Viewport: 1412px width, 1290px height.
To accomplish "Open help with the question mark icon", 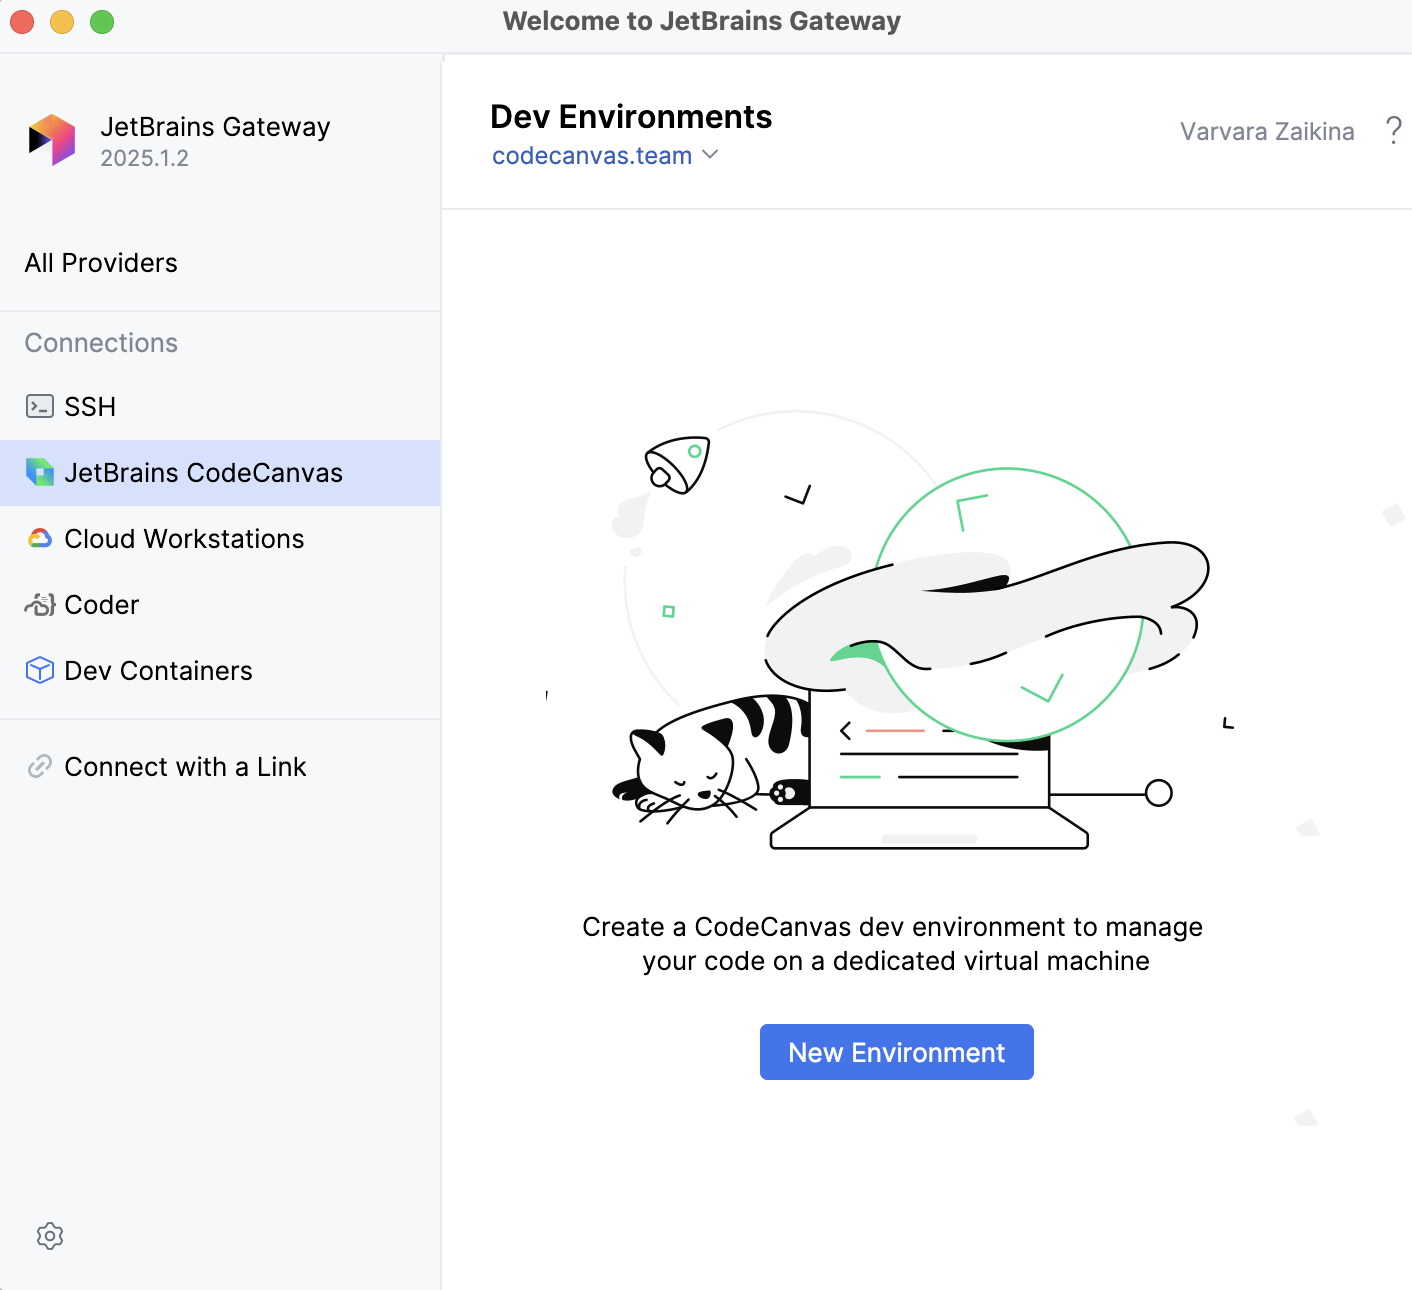I will (1394, 130).
